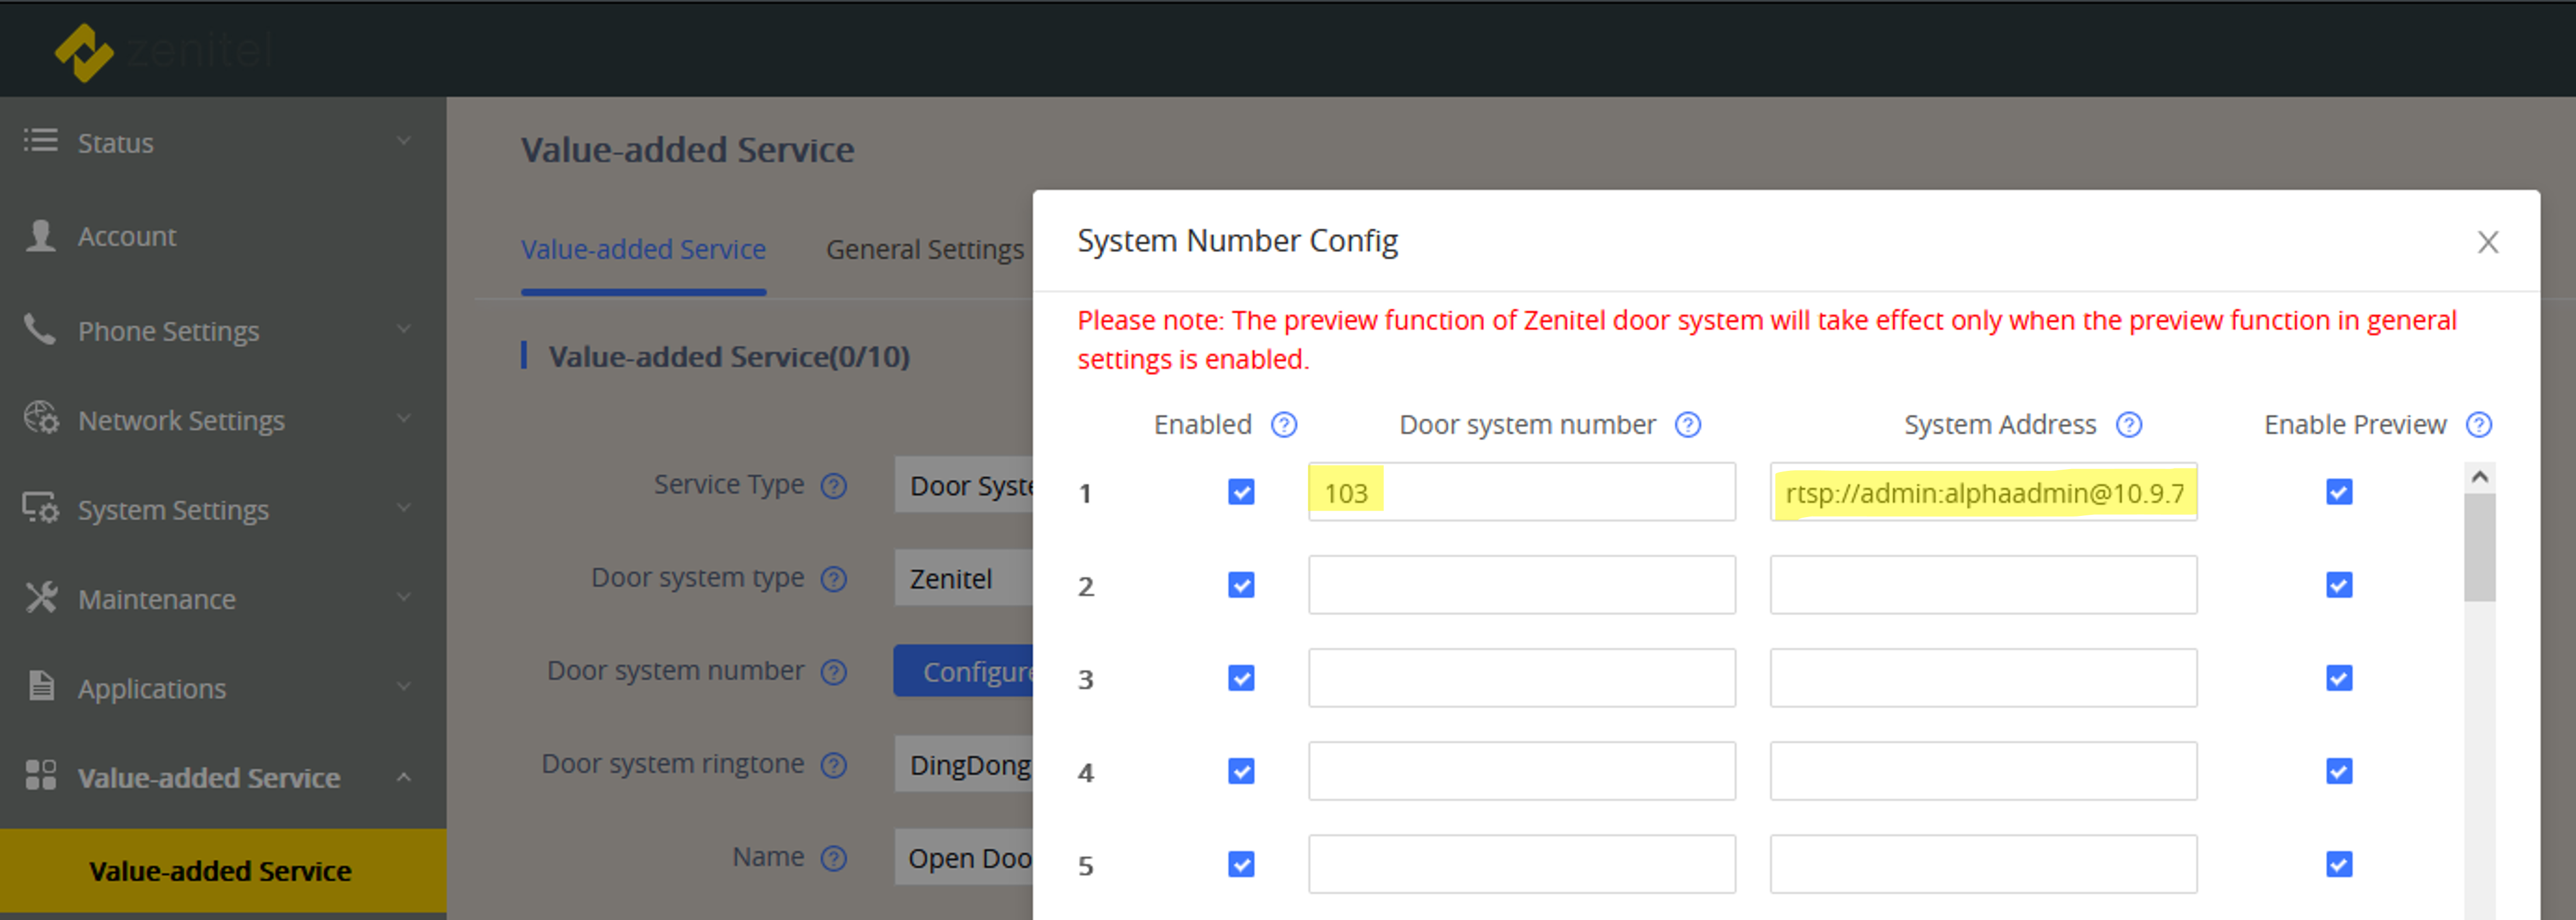The image size is (2576, 920).
Task: Click the Door system number field in row 2
Action: click(x=1521, y=585)
